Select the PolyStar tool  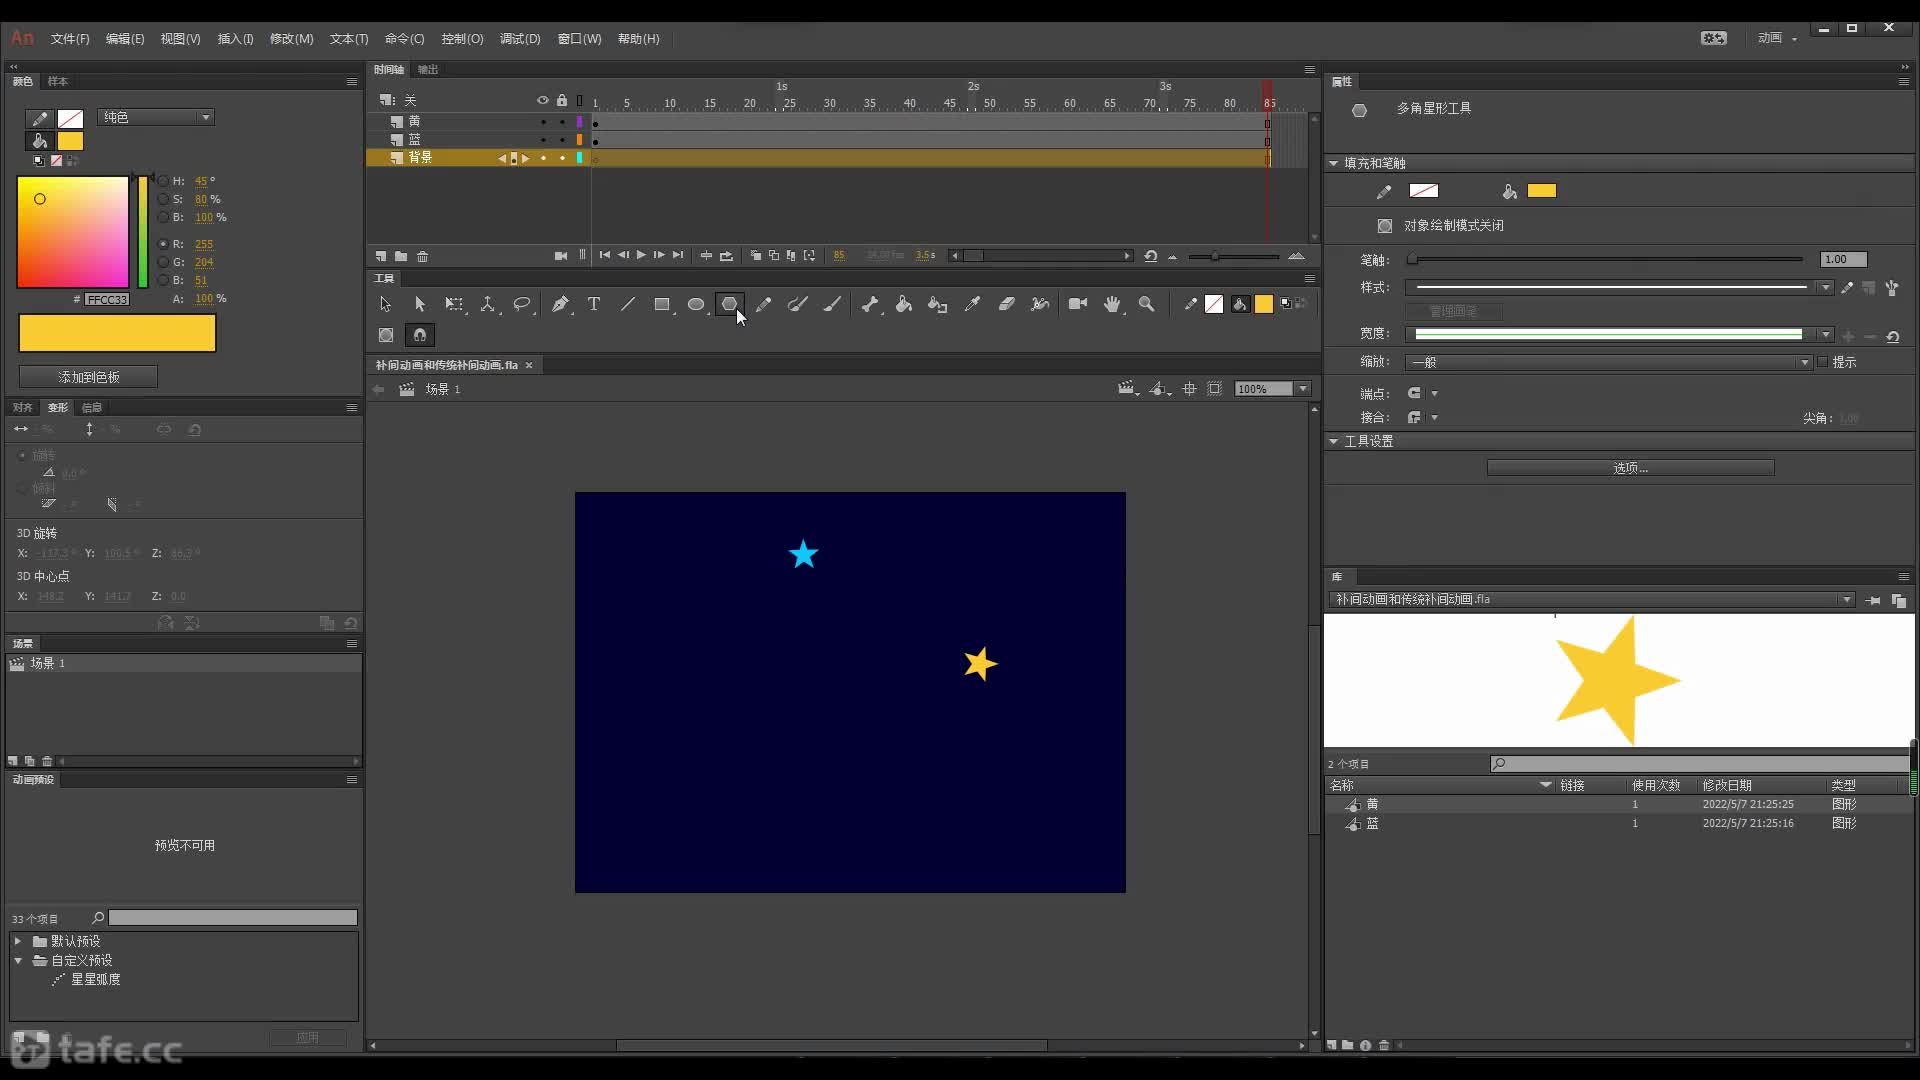[x=730, y=304]
